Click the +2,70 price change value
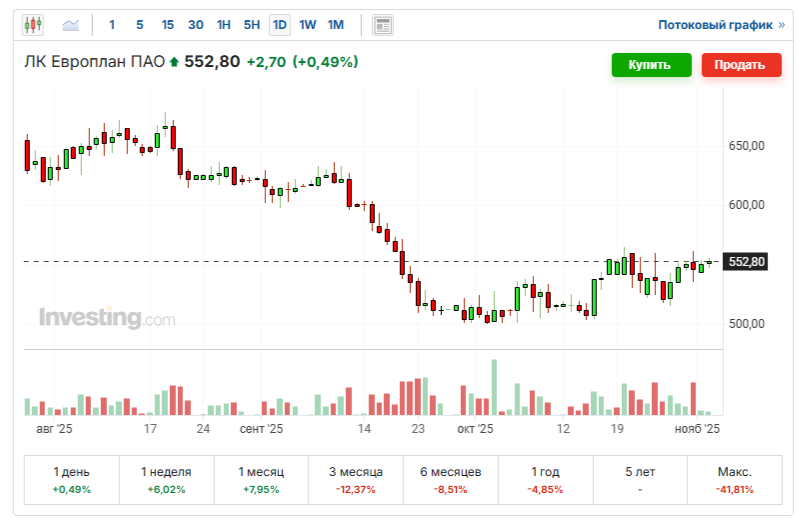This screenshot has height=519, width=797. click(x=266, y=62)
